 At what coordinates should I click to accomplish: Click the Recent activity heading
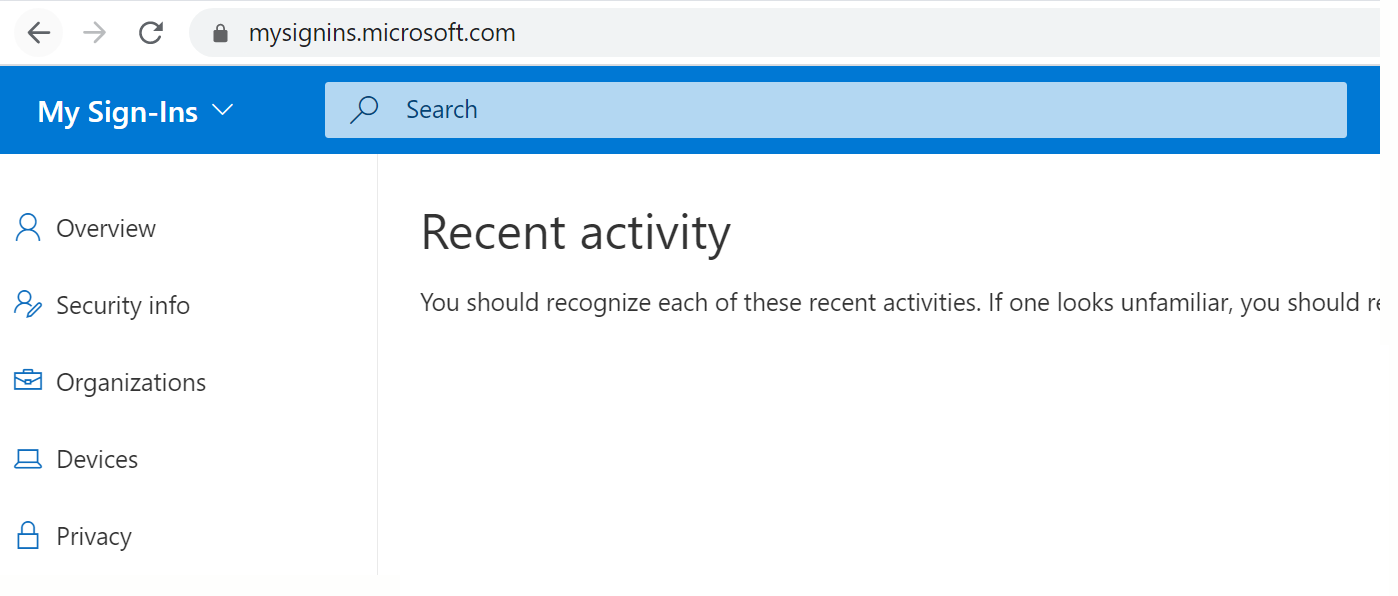tap(576, 233)
